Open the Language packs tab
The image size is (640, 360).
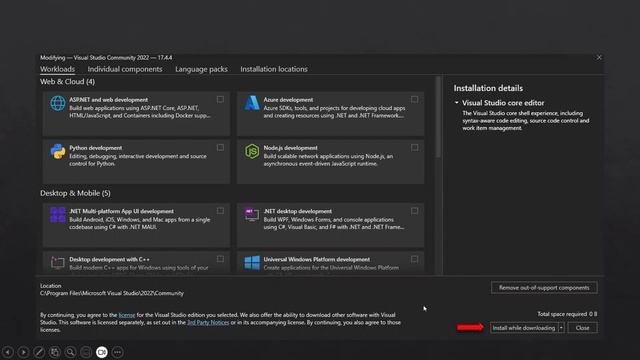[201, 69]
